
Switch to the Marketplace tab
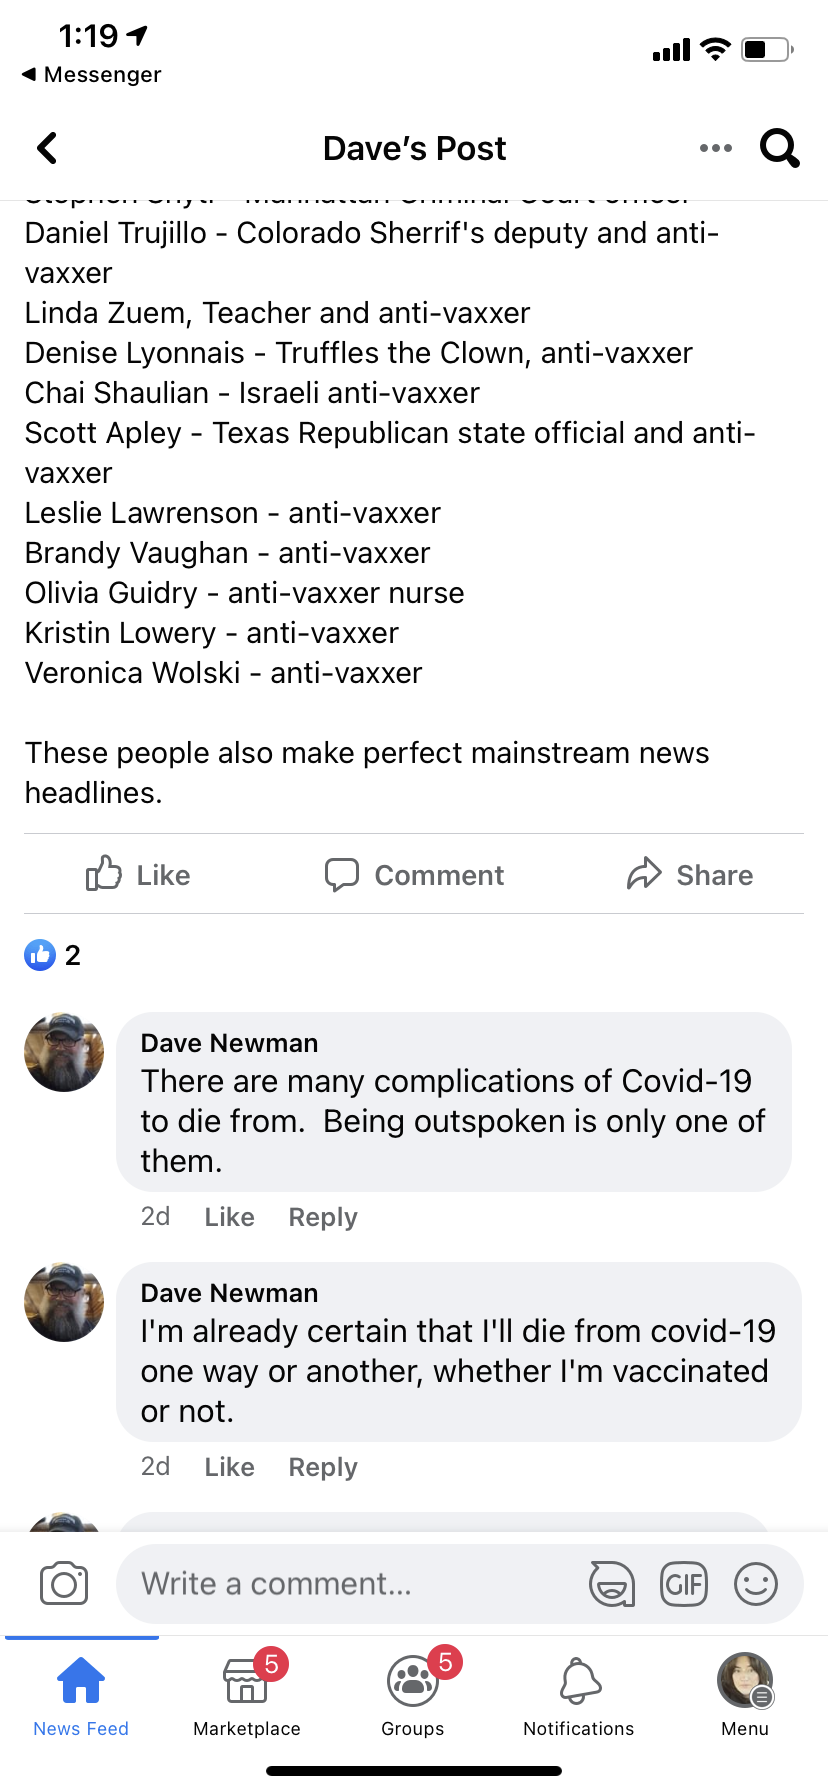(247, 1694)
